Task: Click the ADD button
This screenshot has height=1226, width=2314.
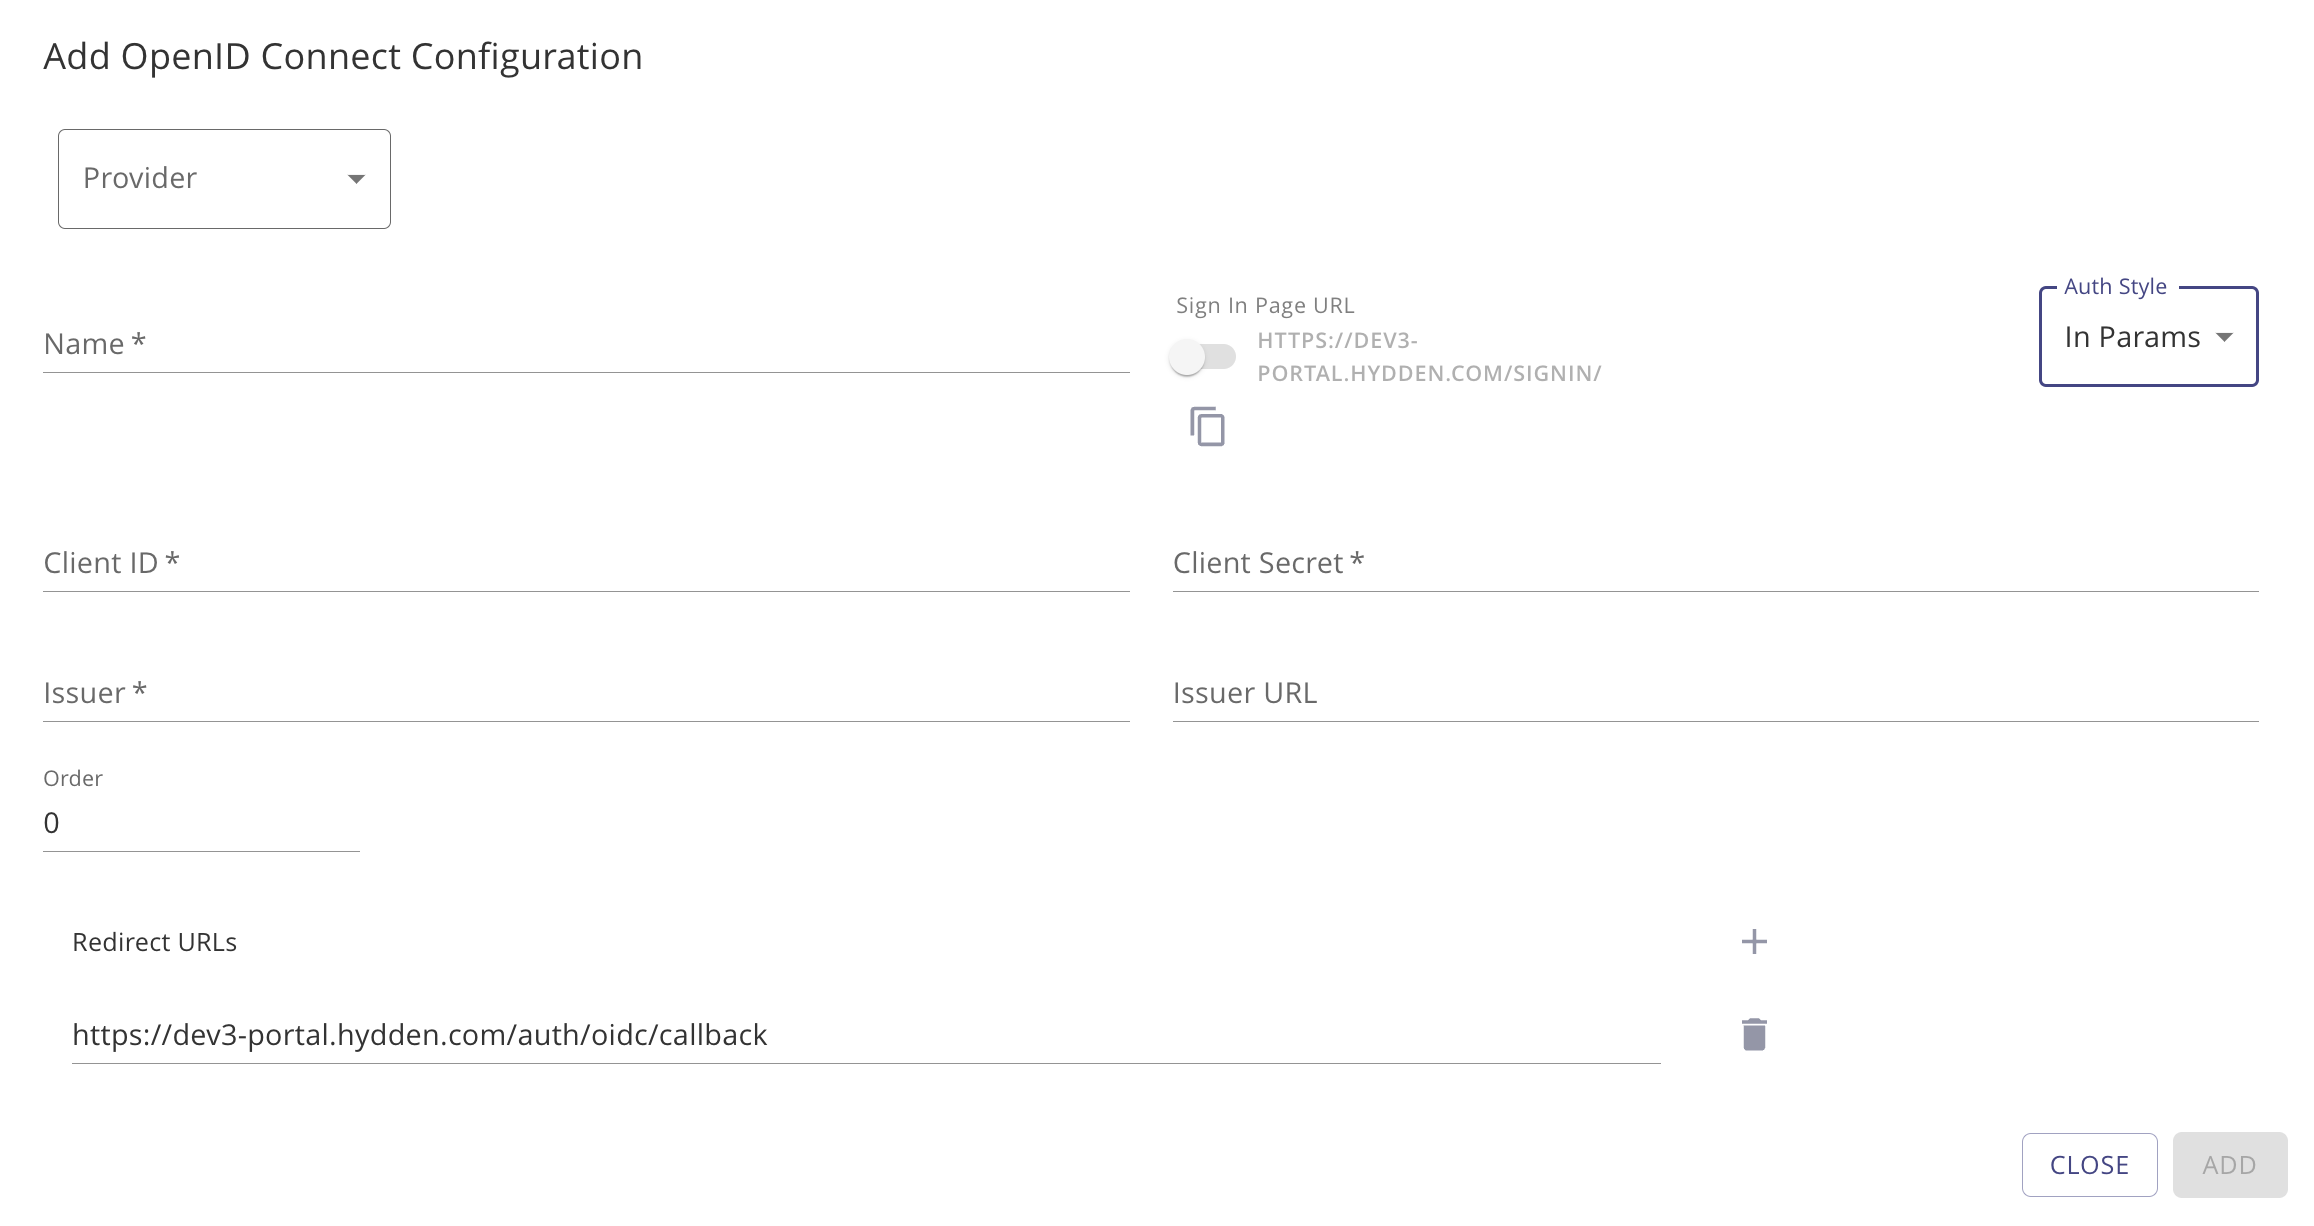Action: click(2230, 1164)
